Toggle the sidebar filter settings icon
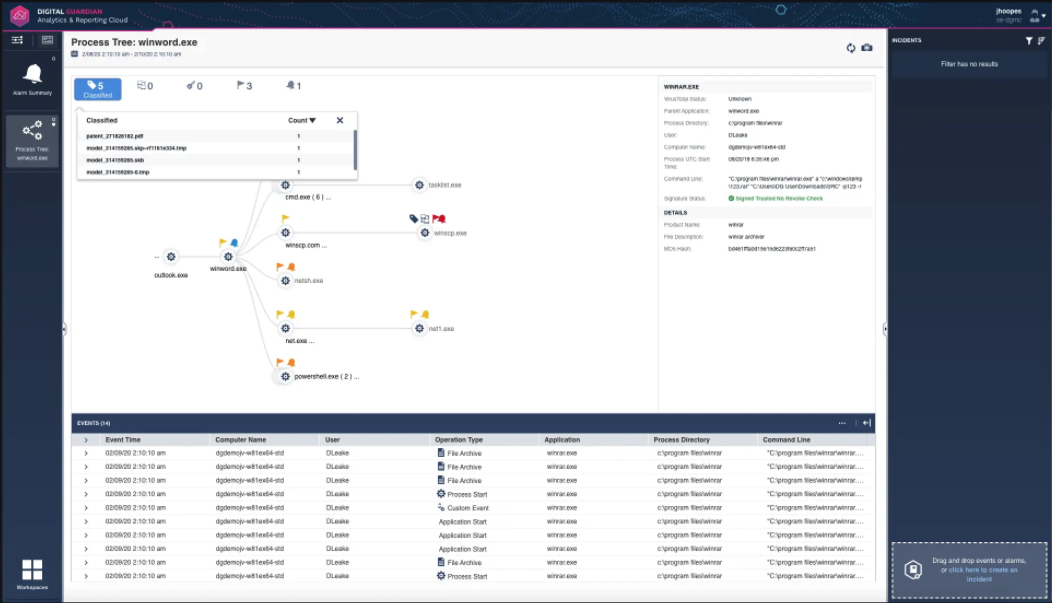The image size is (1052, 603). (x=17, y=40)
